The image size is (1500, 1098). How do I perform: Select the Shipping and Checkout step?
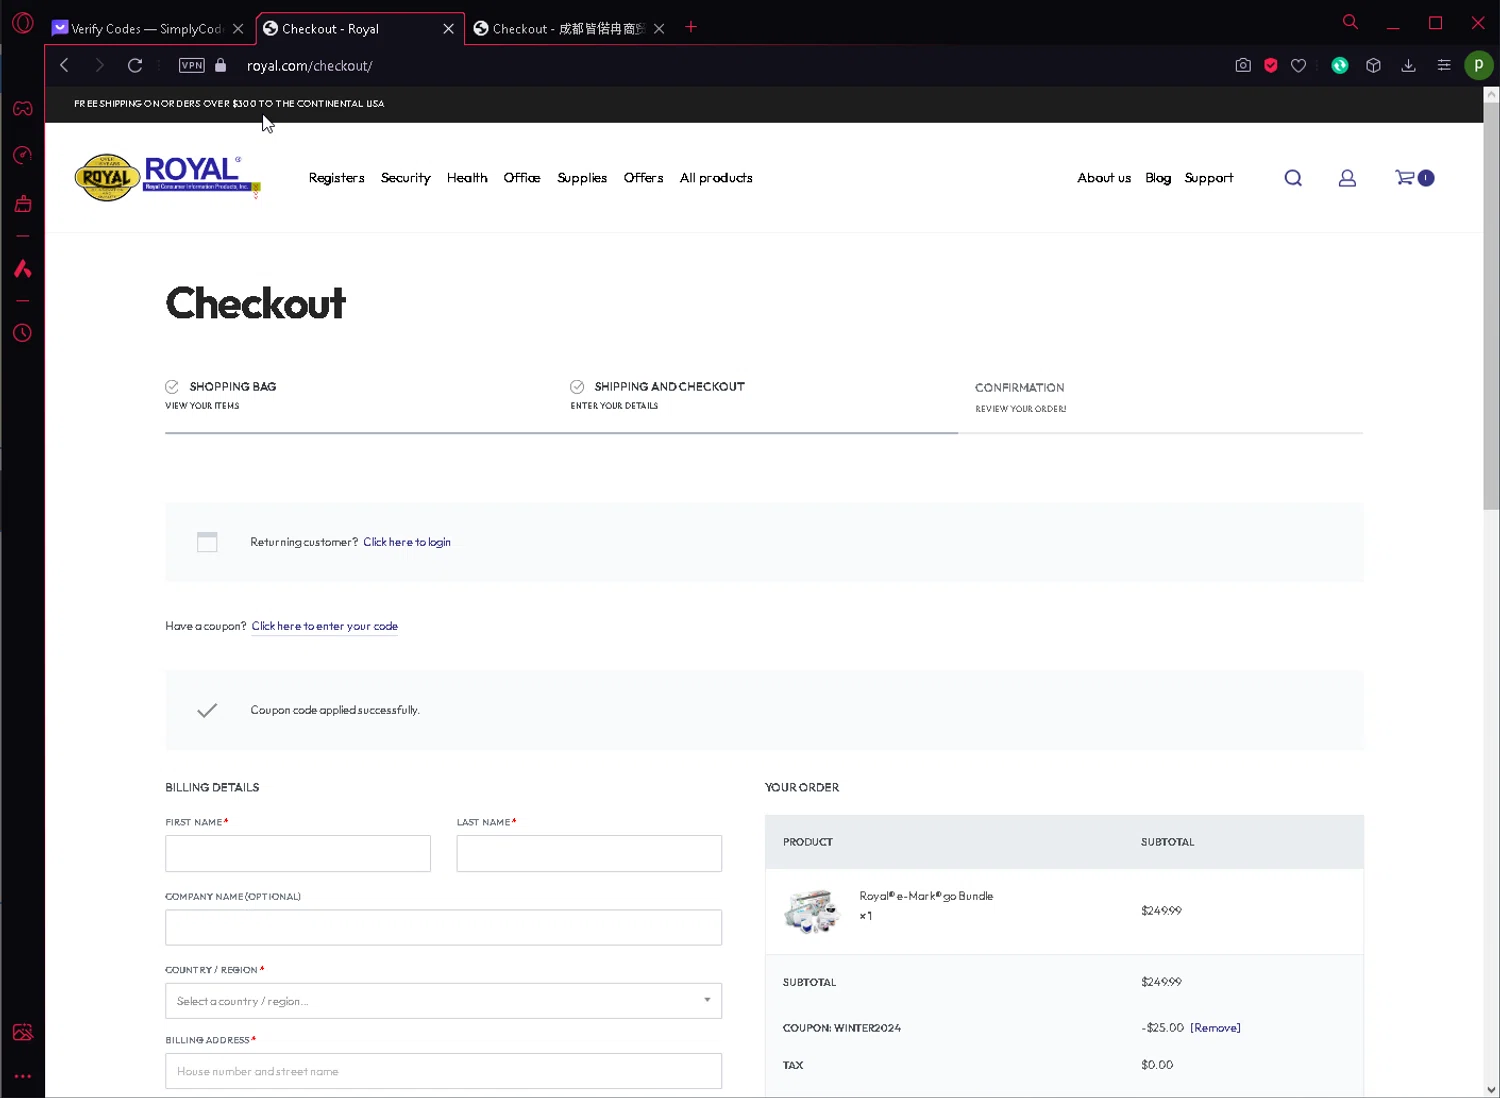[x=668, y=387]
